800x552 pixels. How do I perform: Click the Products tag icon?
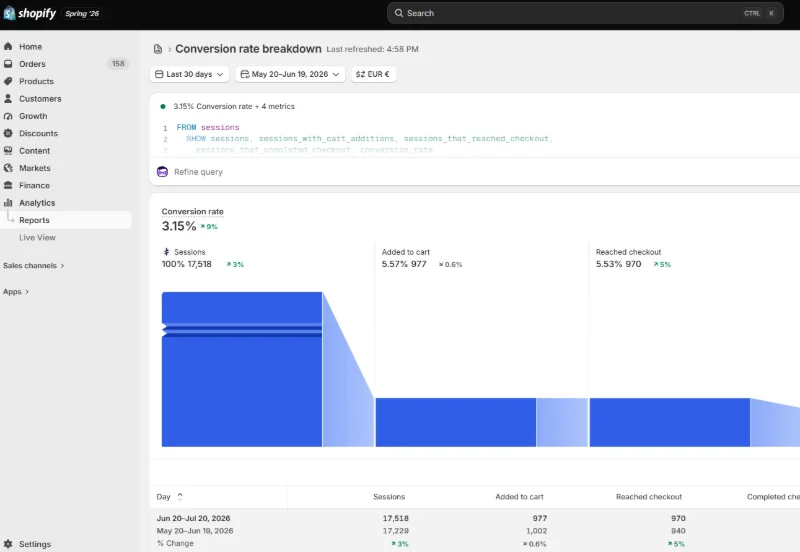[8, 81]
